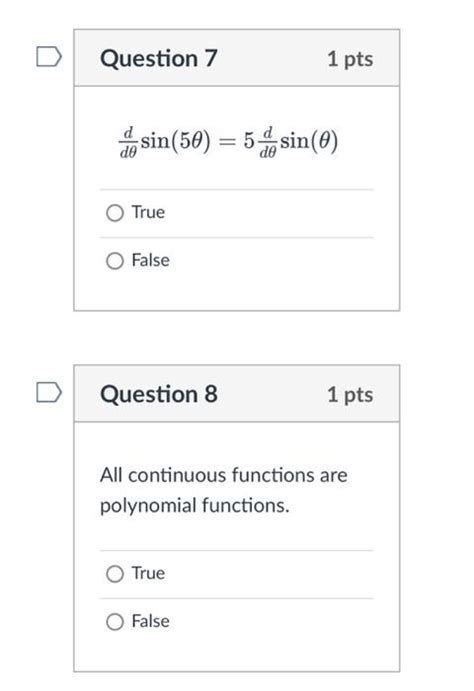Click the "True" label text under Question 7
This screenshot has width=474, height=691.
pyautogui.click(x=148, y=212)
